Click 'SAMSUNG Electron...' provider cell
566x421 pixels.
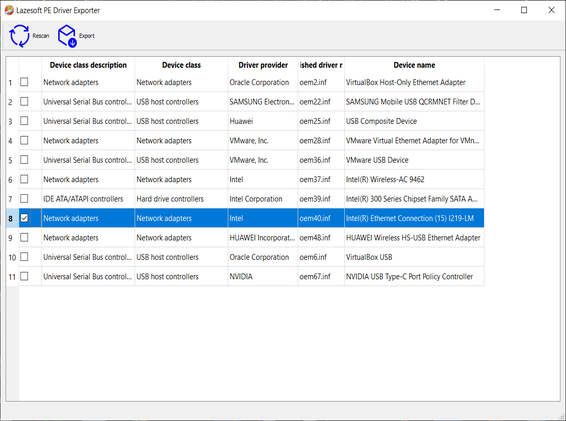tap(263, 102)
